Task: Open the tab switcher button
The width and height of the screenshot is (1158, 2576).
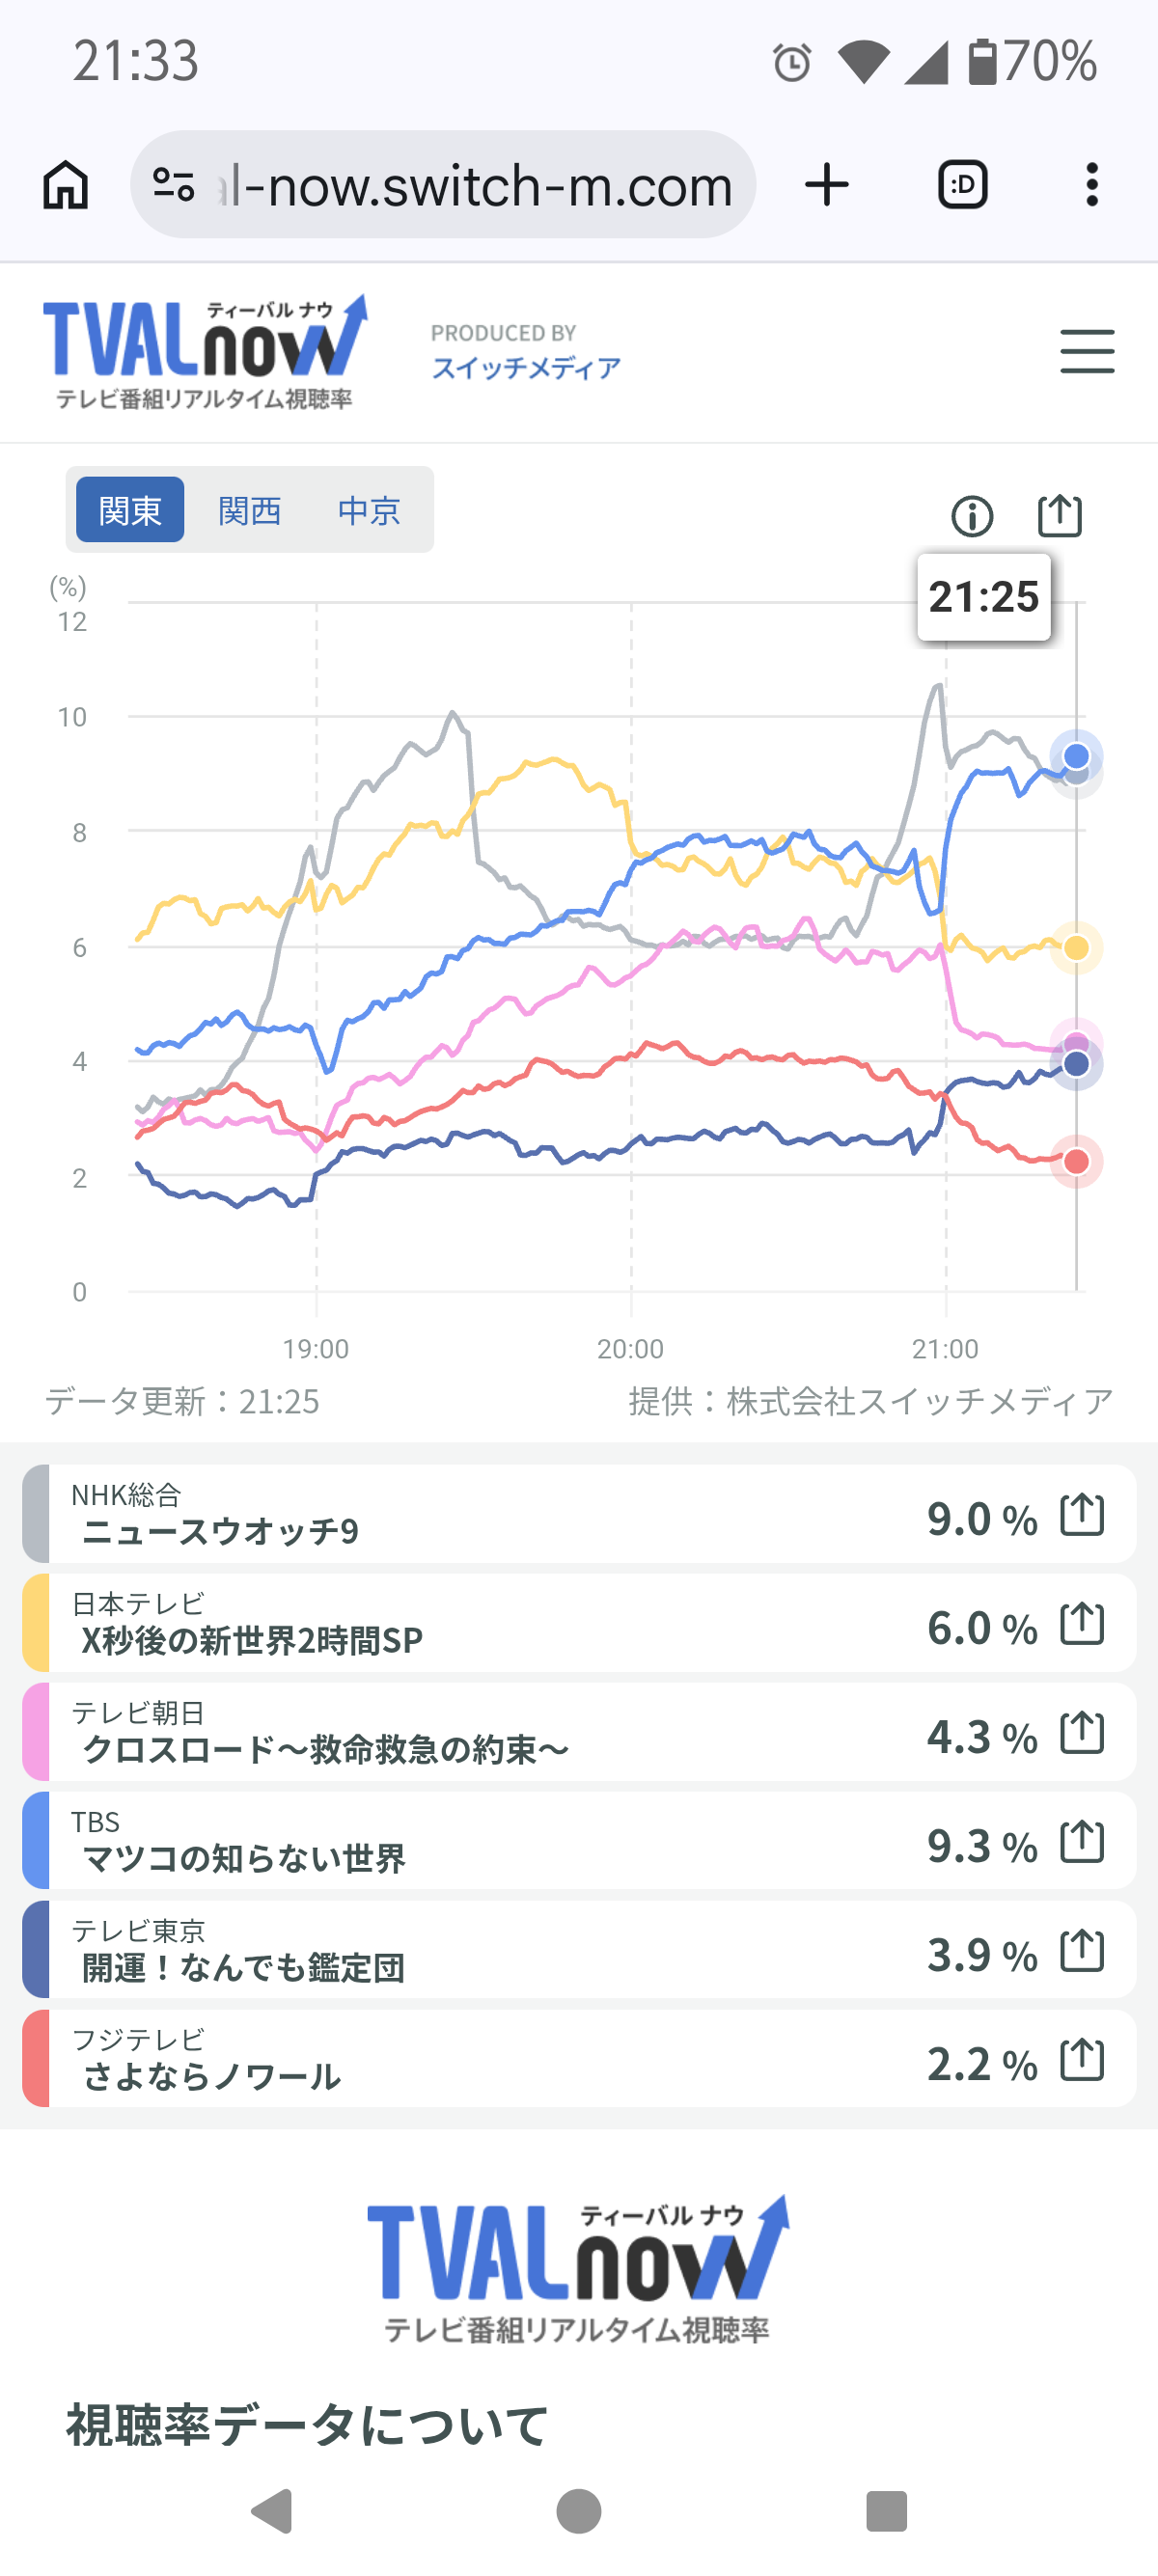Action: tap(963, 185)
